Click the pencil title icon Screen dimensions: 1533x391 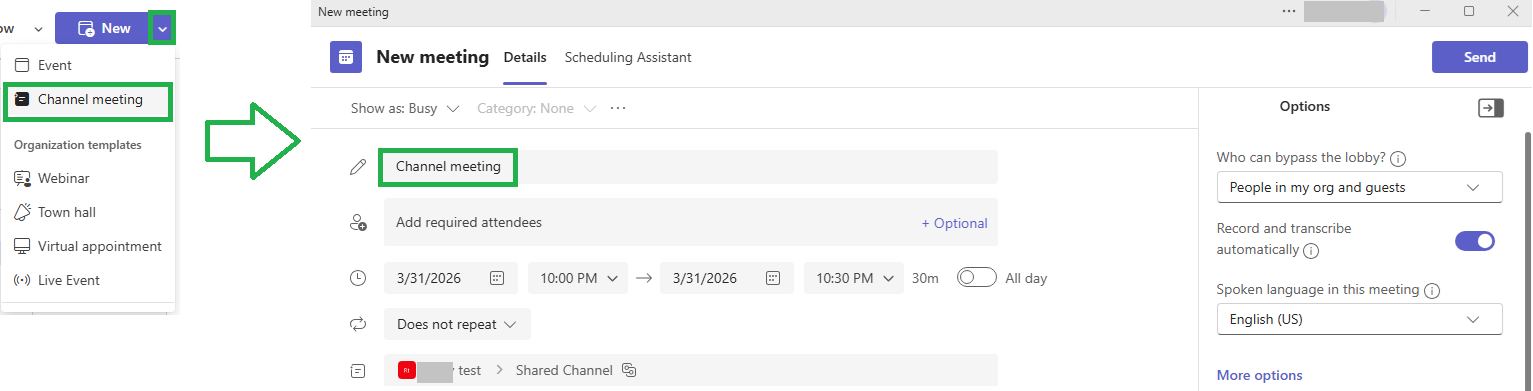[x=358, y=167]
